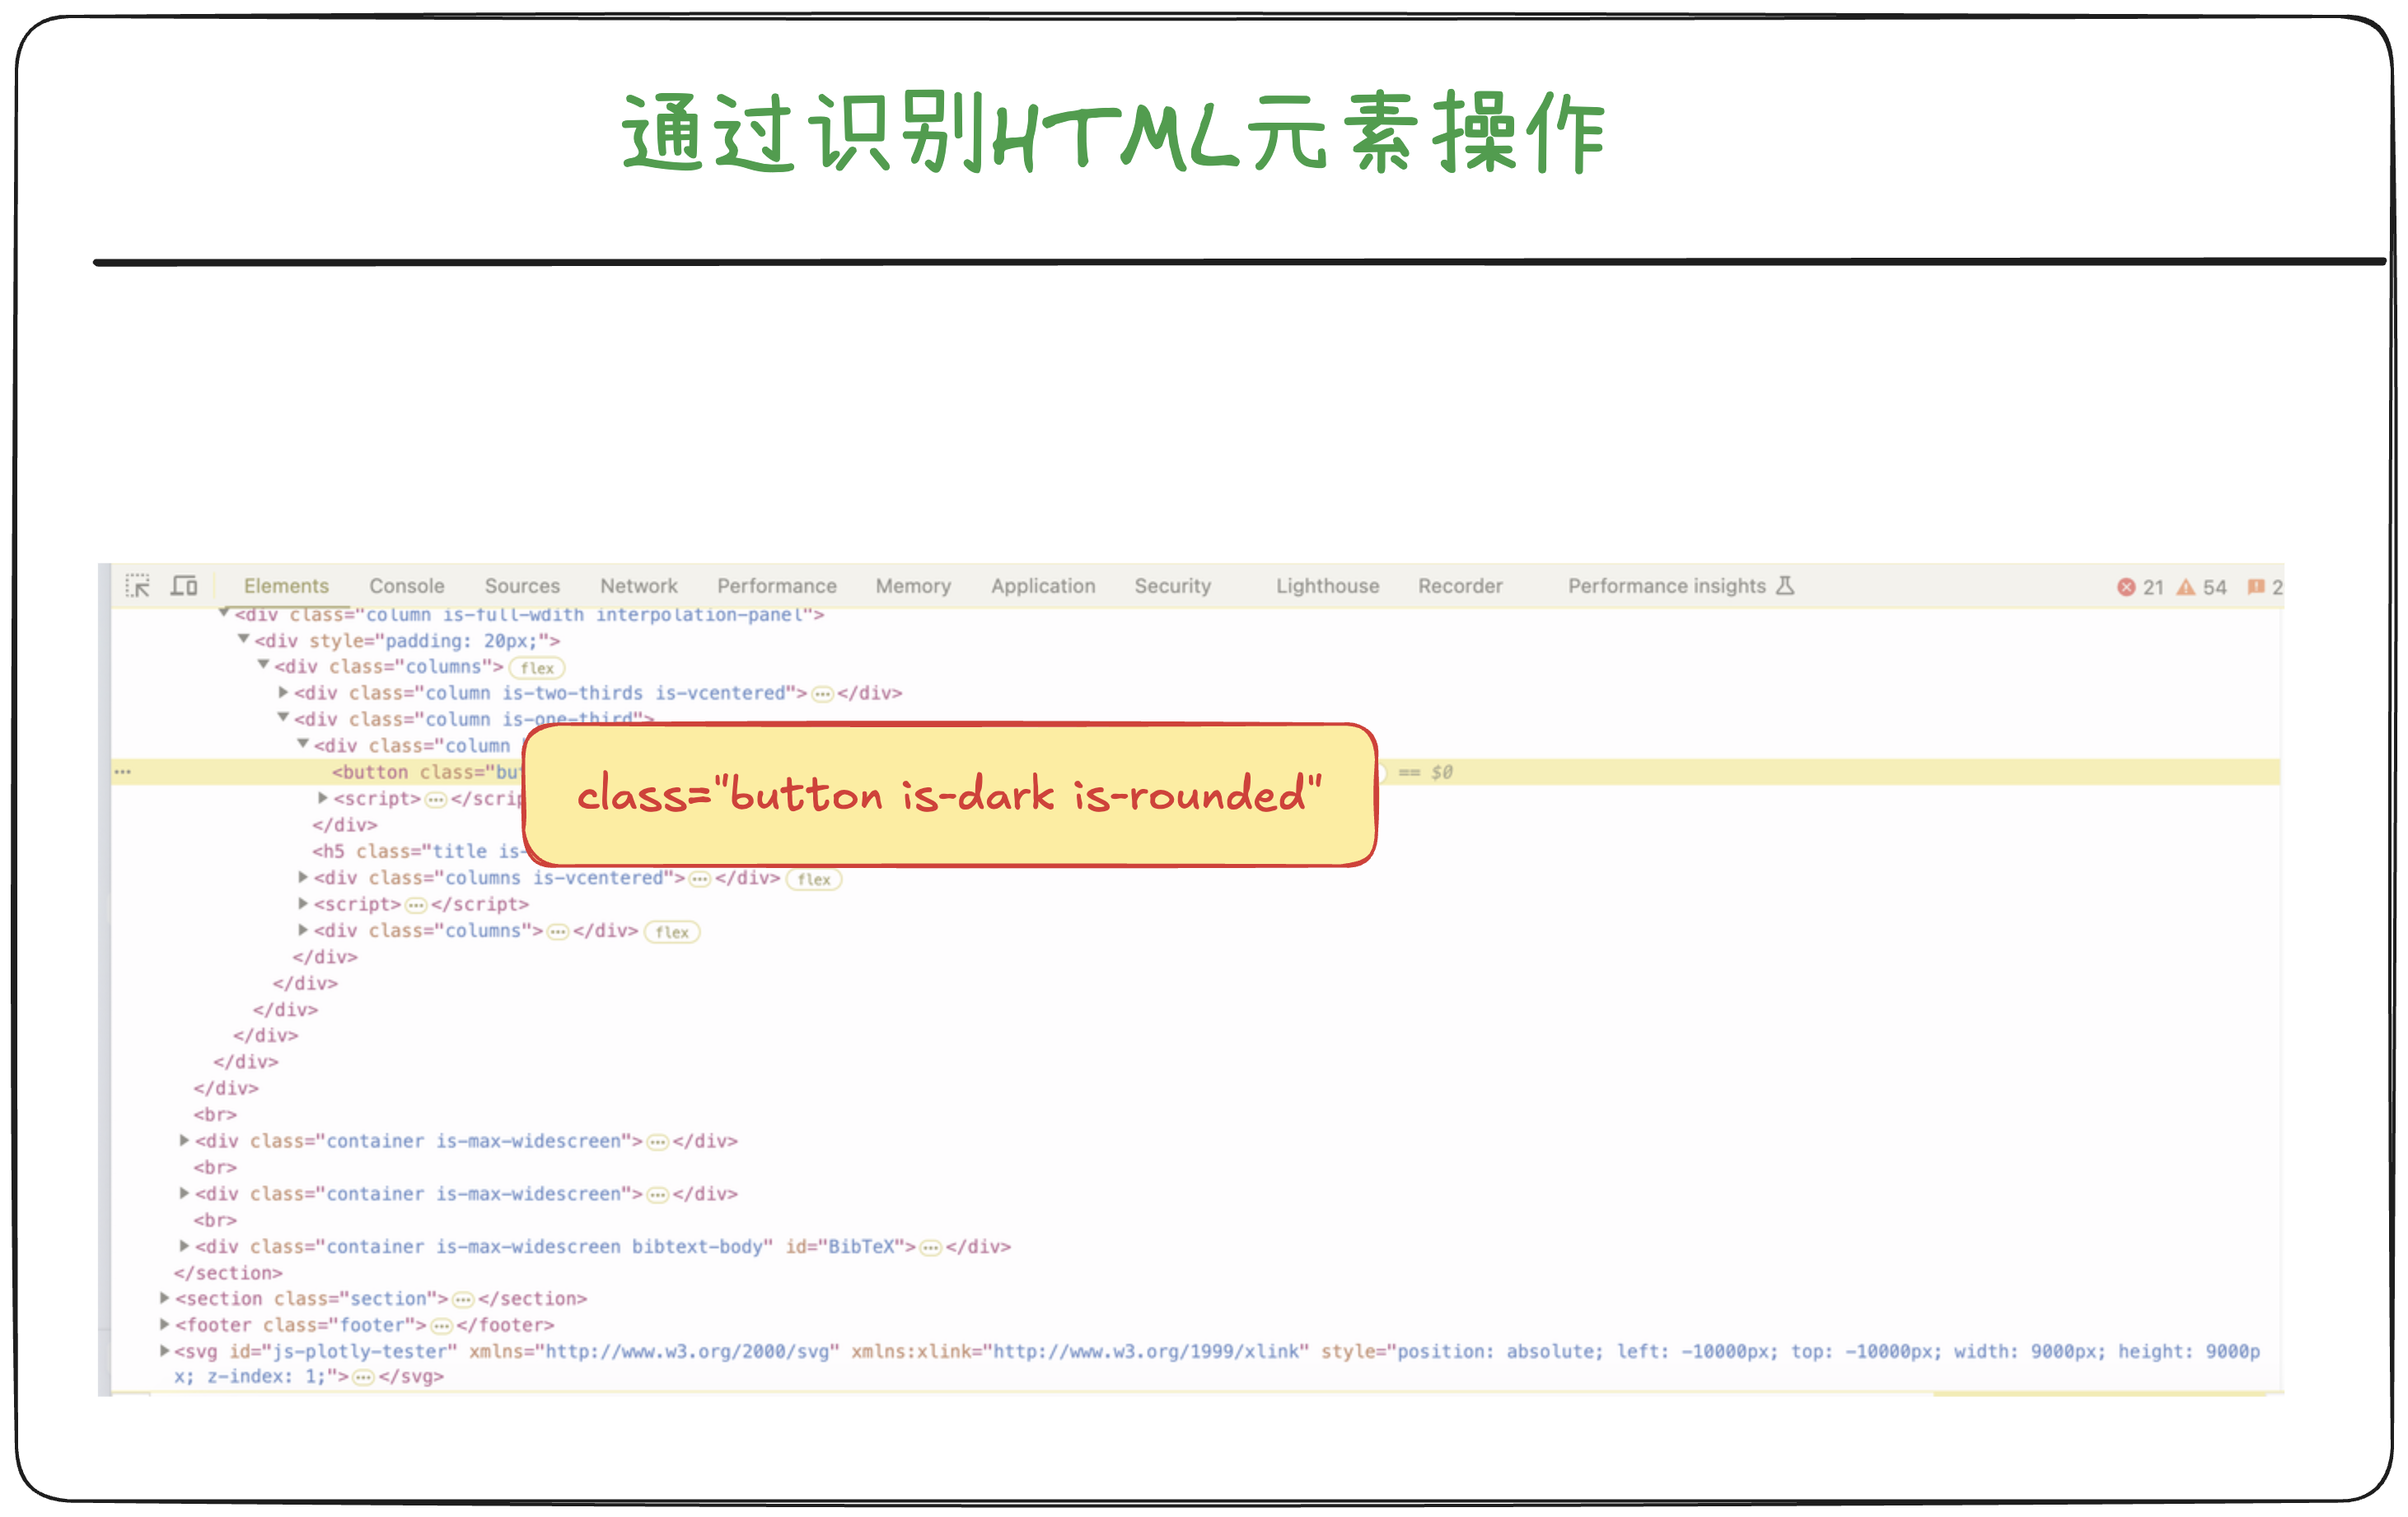Click the orange warning triangle icon
Image resolution: width=2408 pixels, height=1517 pixels.
pyautogui.click(x=2186, y=588)
